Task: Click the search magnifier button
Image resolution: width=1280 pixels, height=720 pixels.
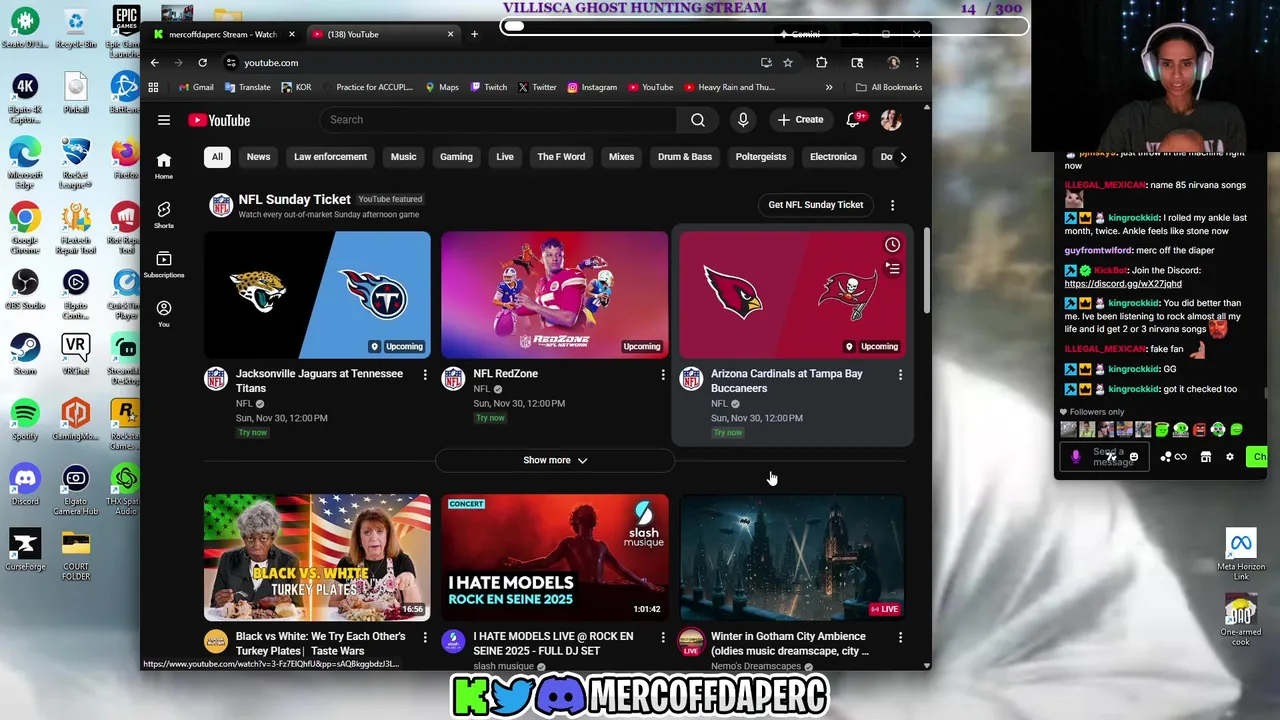Action: point(698,120)
